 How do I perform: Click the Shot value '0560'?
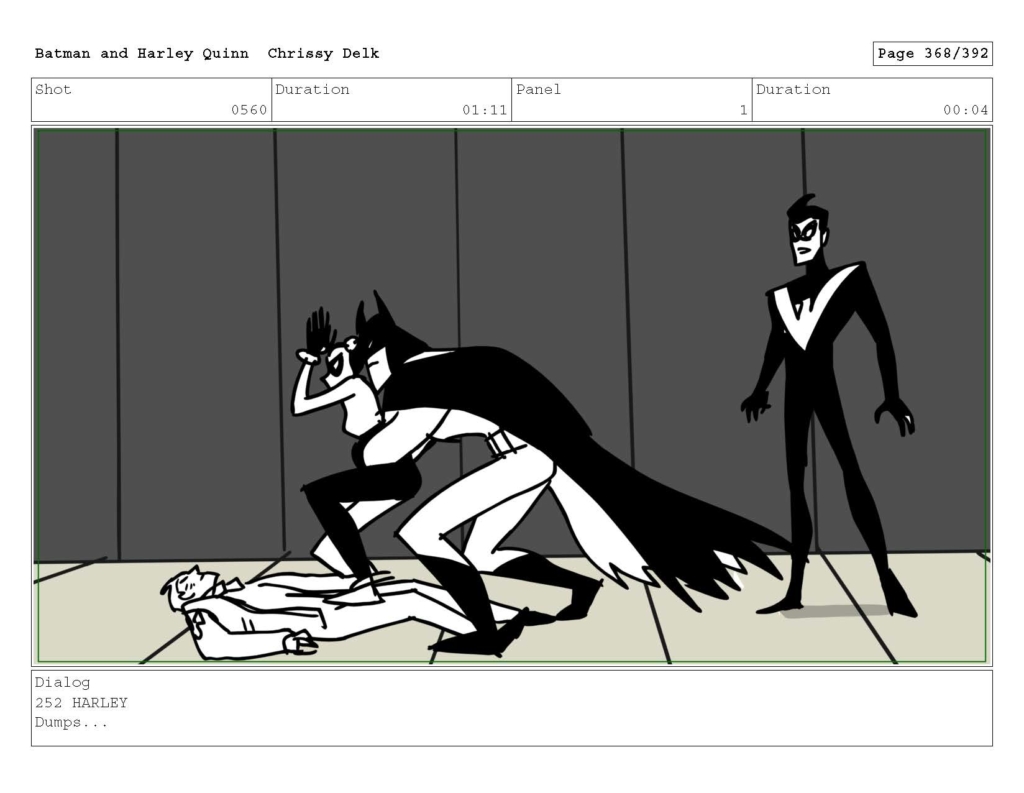(x=249, y=110)
